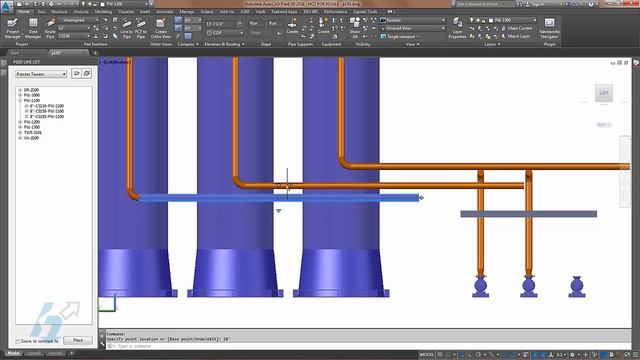Image resolution: width=640 pixels, height=360 pixels.
Task: Launch the Line to Pipe tool
Action: 127,28
